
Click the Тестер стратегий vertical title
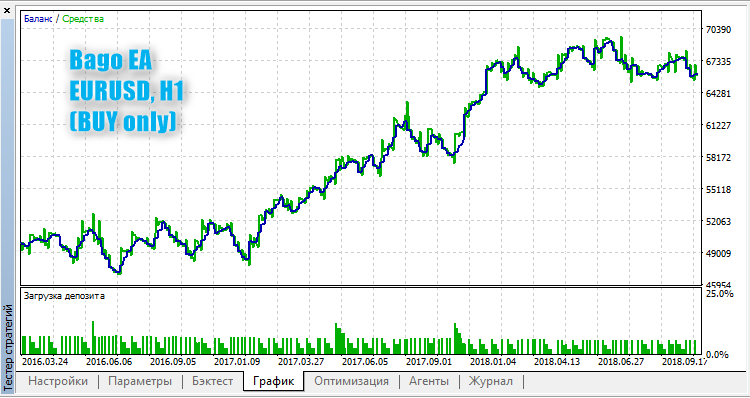[8, 348]
